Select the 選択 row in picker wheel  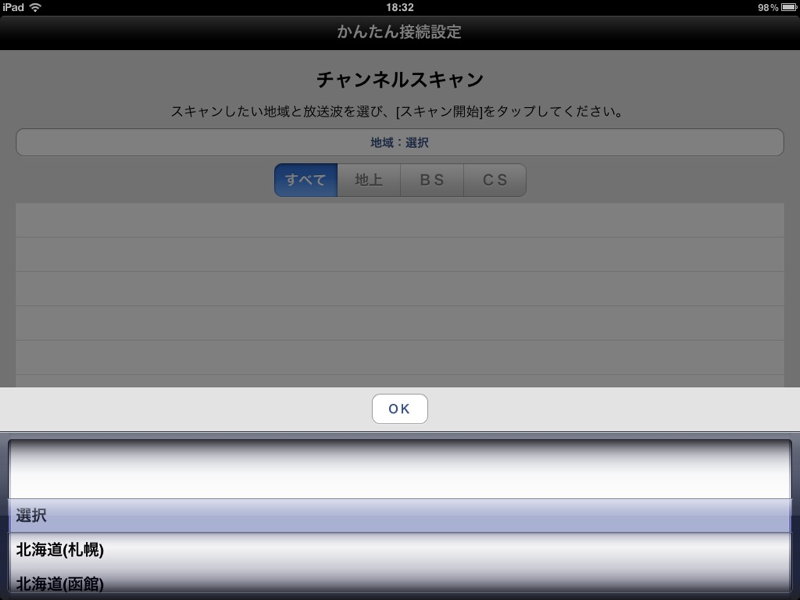tap(399, 516)
